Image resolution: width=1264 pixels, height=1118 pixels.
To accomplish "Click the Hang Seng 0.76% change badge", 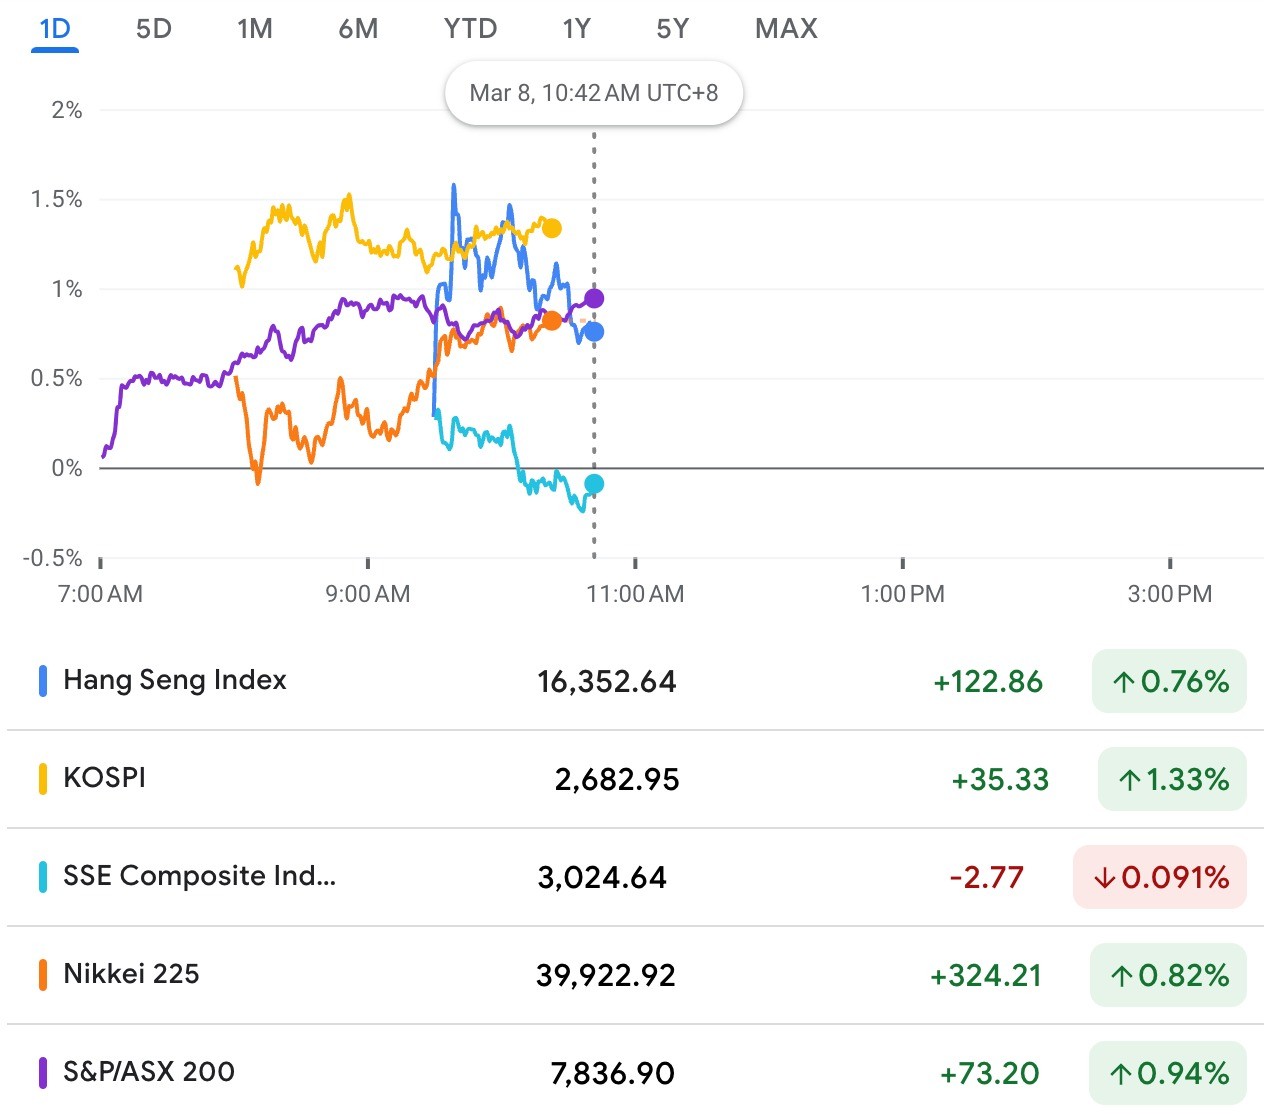I will tap(1169, 681).
